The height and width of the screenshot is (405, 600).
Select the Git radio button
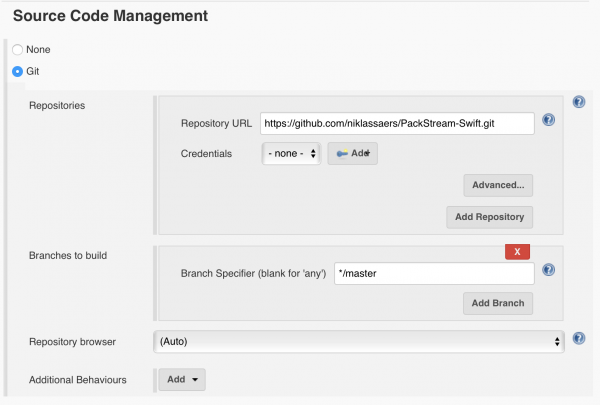tap(17, 71)
